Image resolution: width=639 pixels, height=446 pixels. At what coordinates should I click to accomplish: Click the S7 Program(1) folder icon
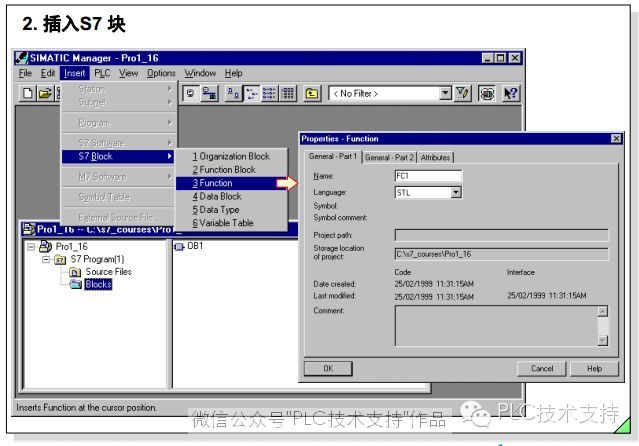pyautogui.click(x=60, y=259)
